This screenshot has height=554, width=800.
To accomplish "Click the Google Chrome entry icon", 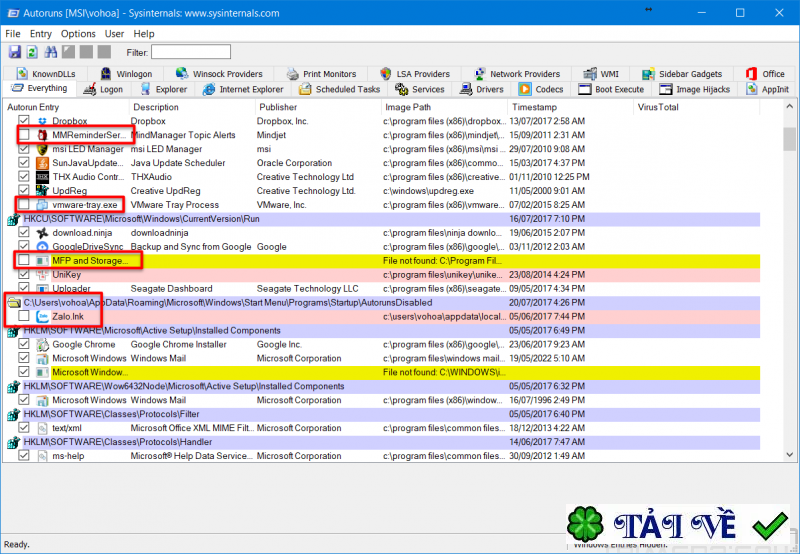I will coord(43,344).
